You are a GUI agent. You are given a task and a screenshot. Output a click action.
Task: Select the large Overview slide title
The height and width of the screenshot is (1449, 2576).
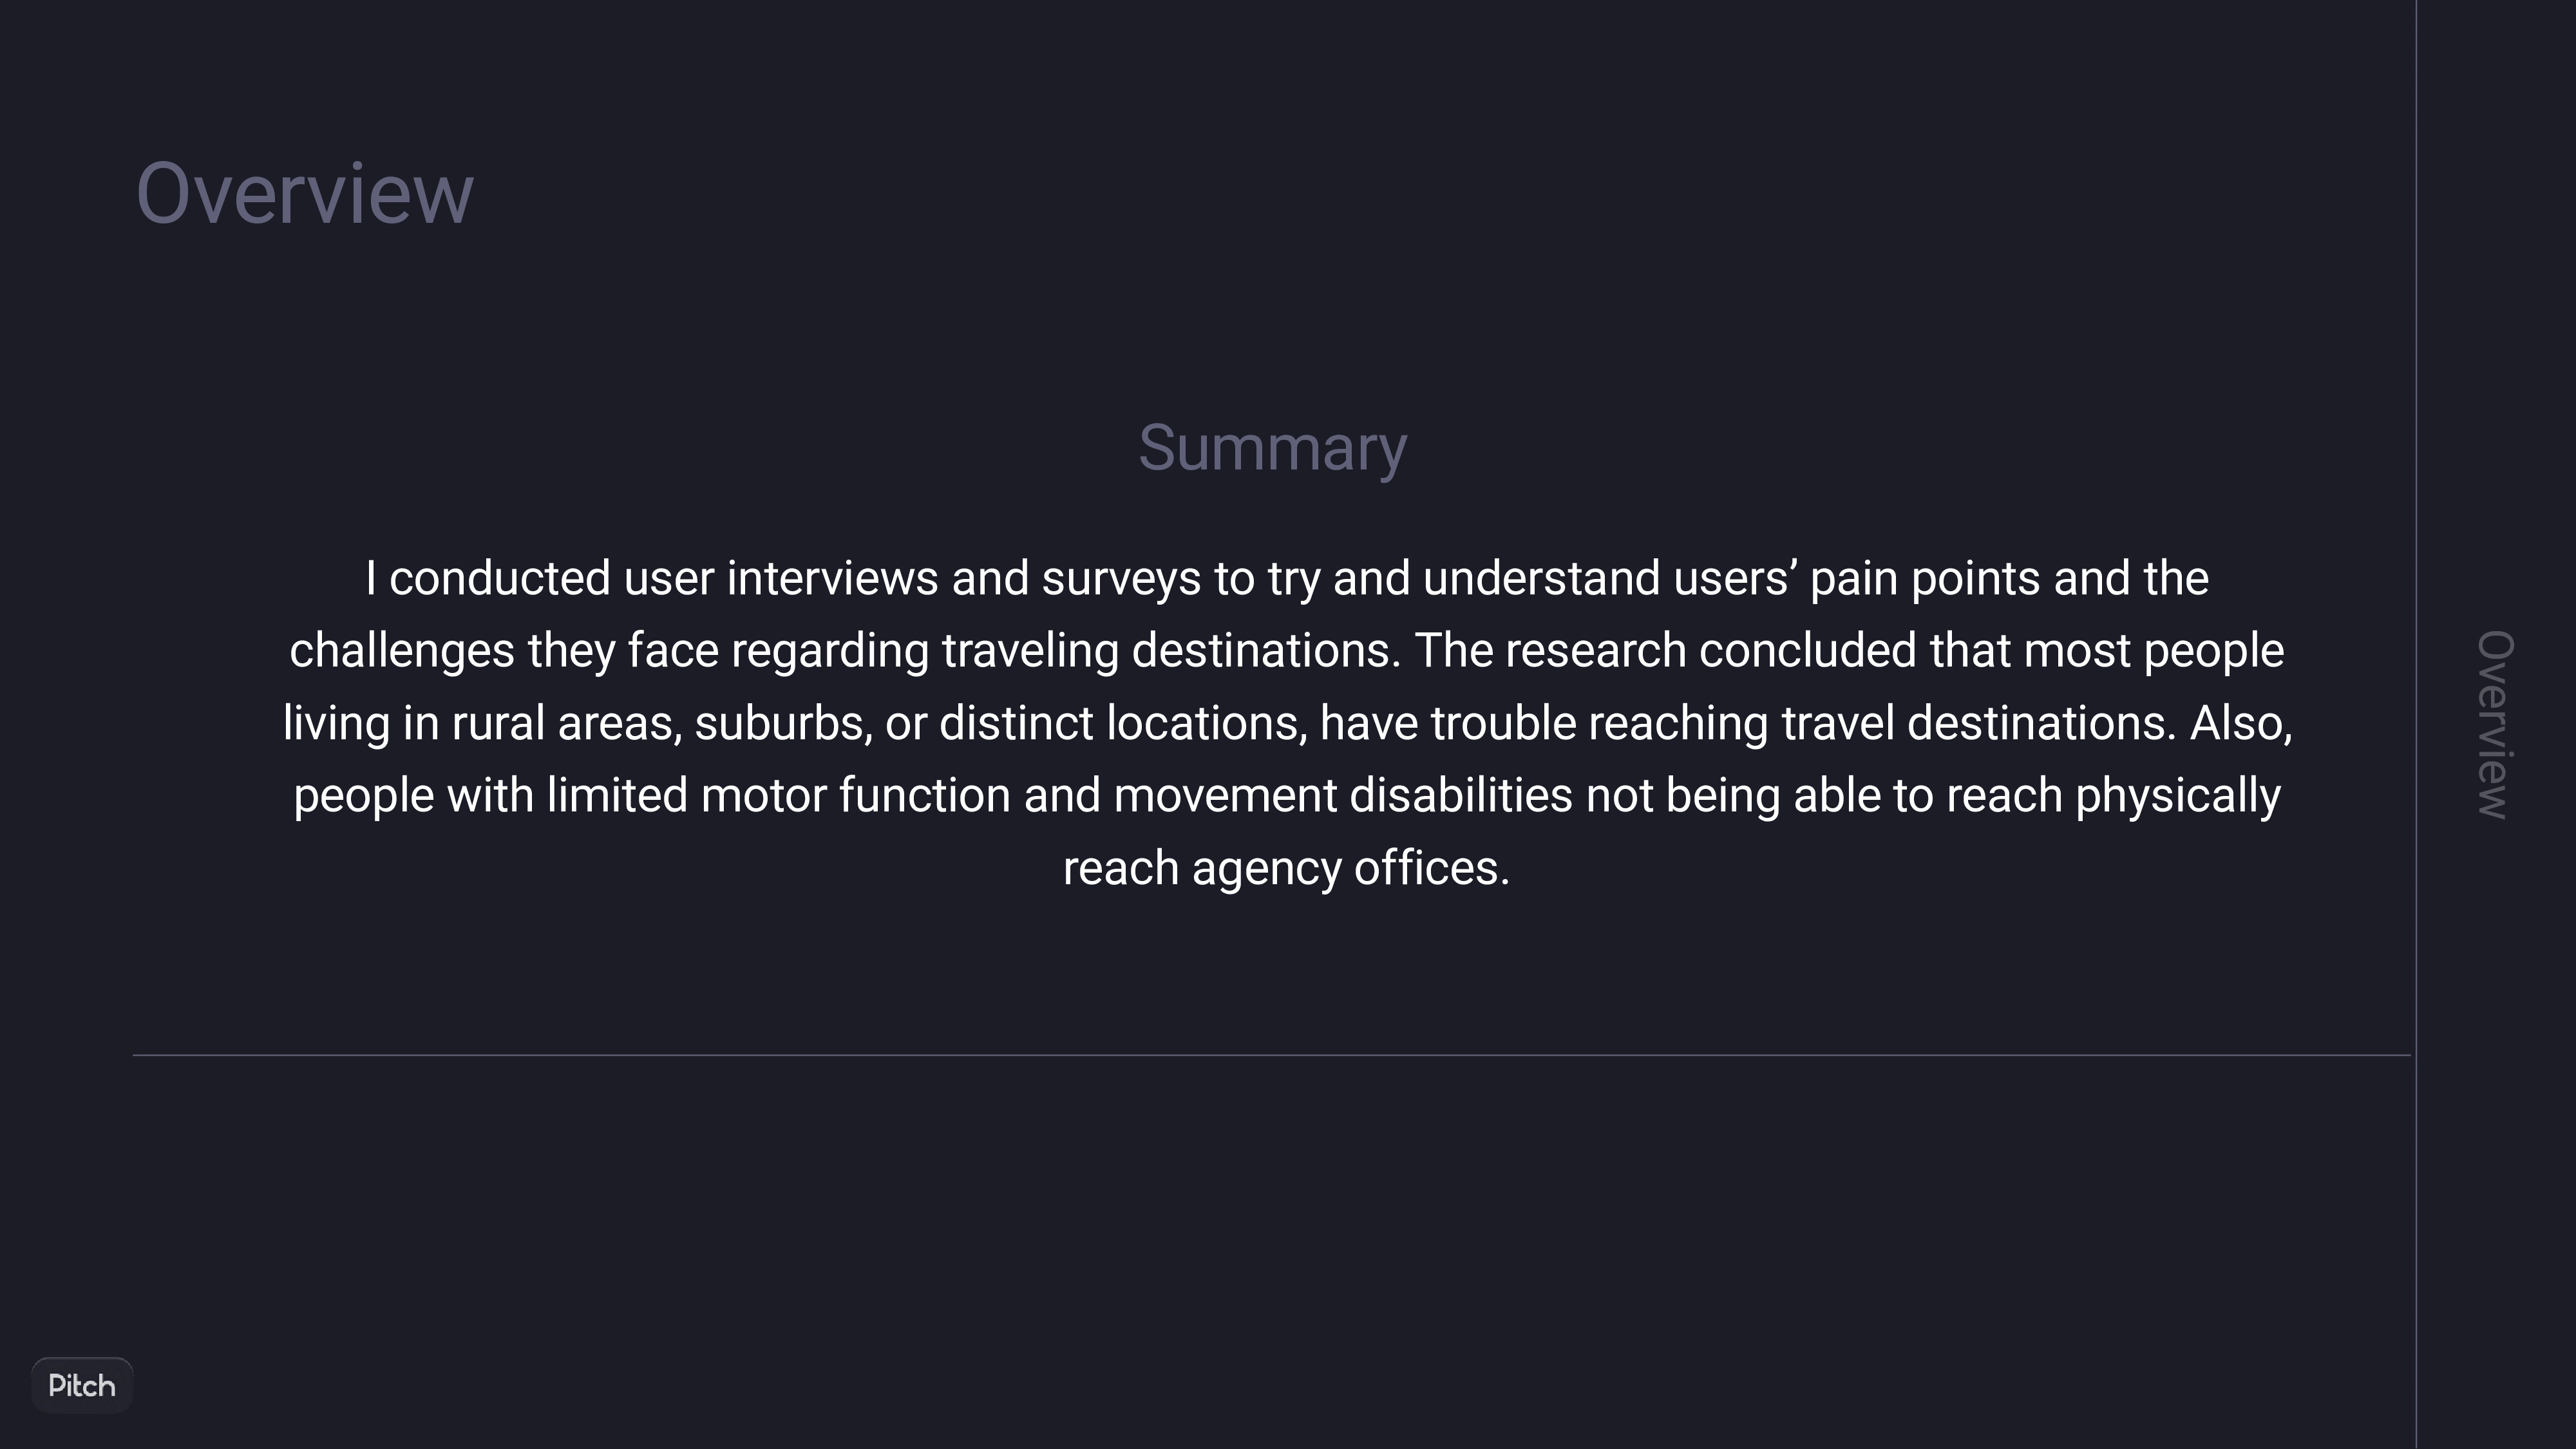(x=305, y=193)
